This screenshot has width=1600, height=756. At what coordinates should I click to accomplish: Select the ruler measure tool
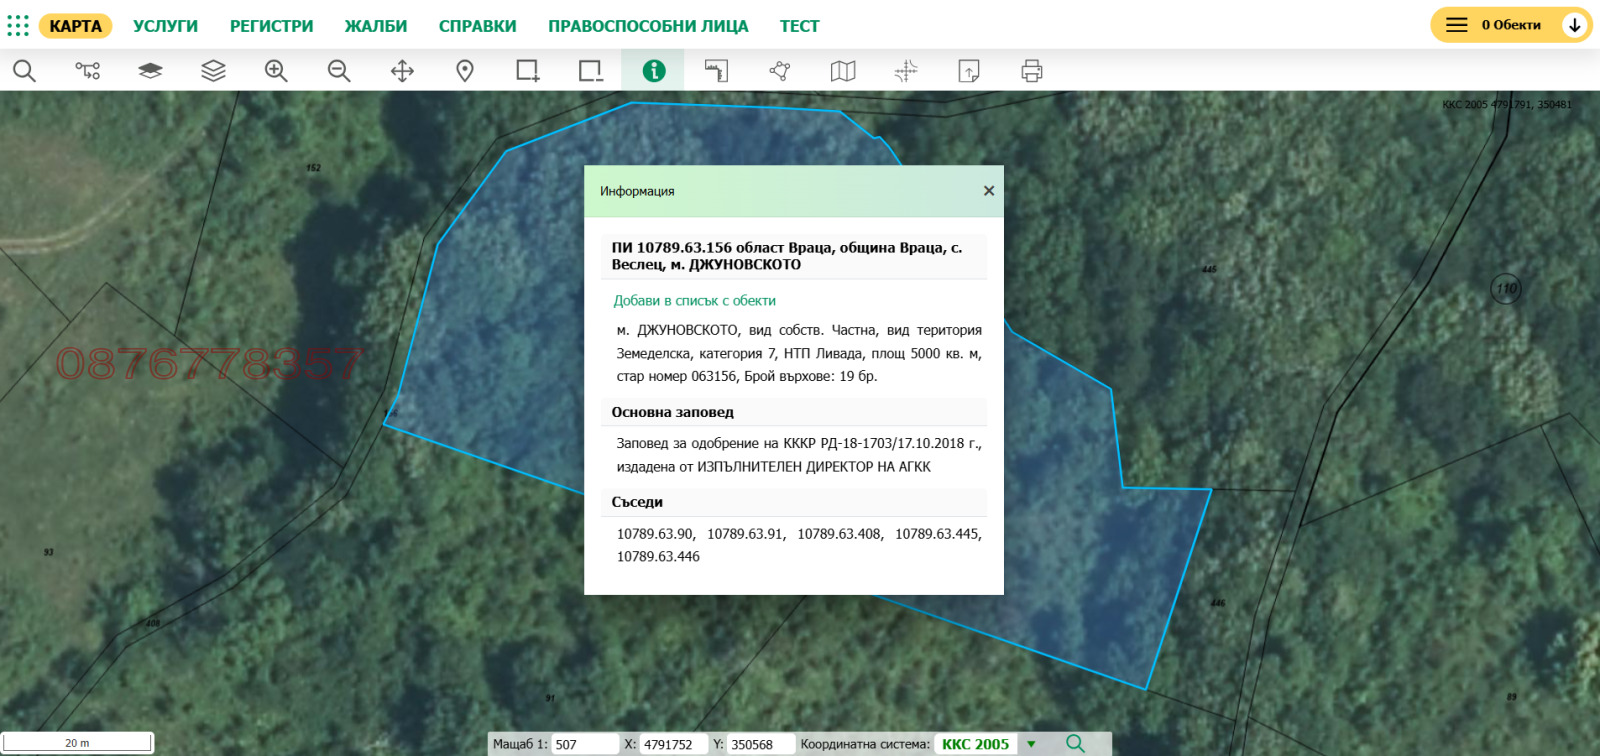click(716, 71)
